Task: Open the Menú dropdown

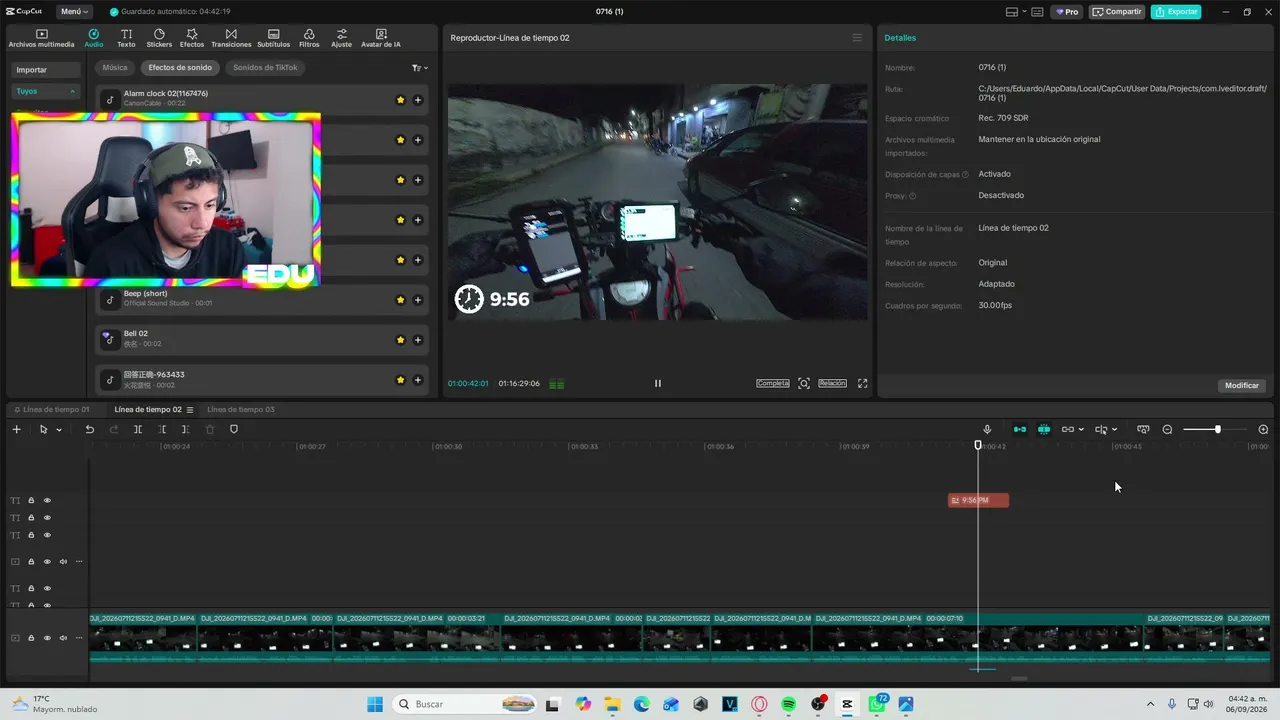Action: point(74,12)
